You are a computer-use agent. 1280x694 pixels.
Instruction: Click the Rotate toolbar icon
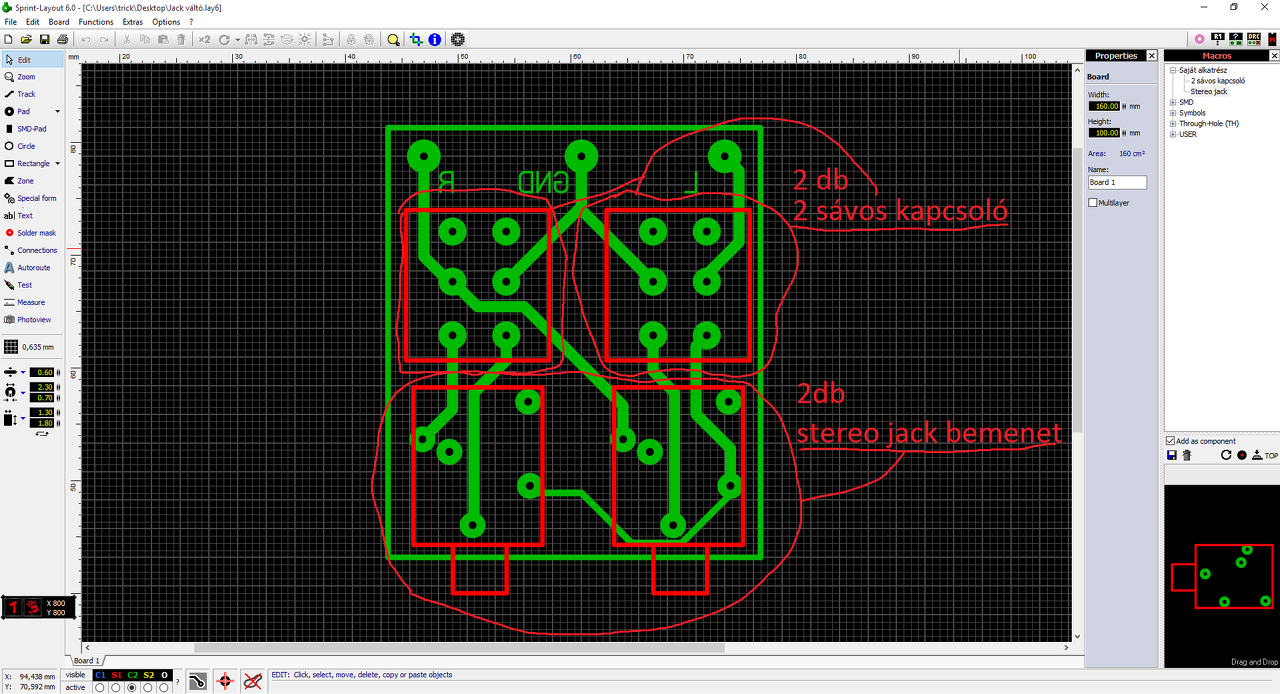tap(224, 39)
